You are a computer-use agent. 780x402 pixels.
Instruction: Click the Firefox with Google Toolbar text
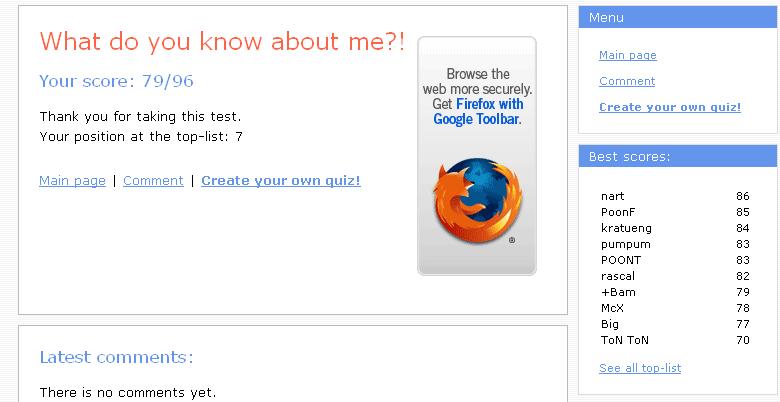(478, 111)
